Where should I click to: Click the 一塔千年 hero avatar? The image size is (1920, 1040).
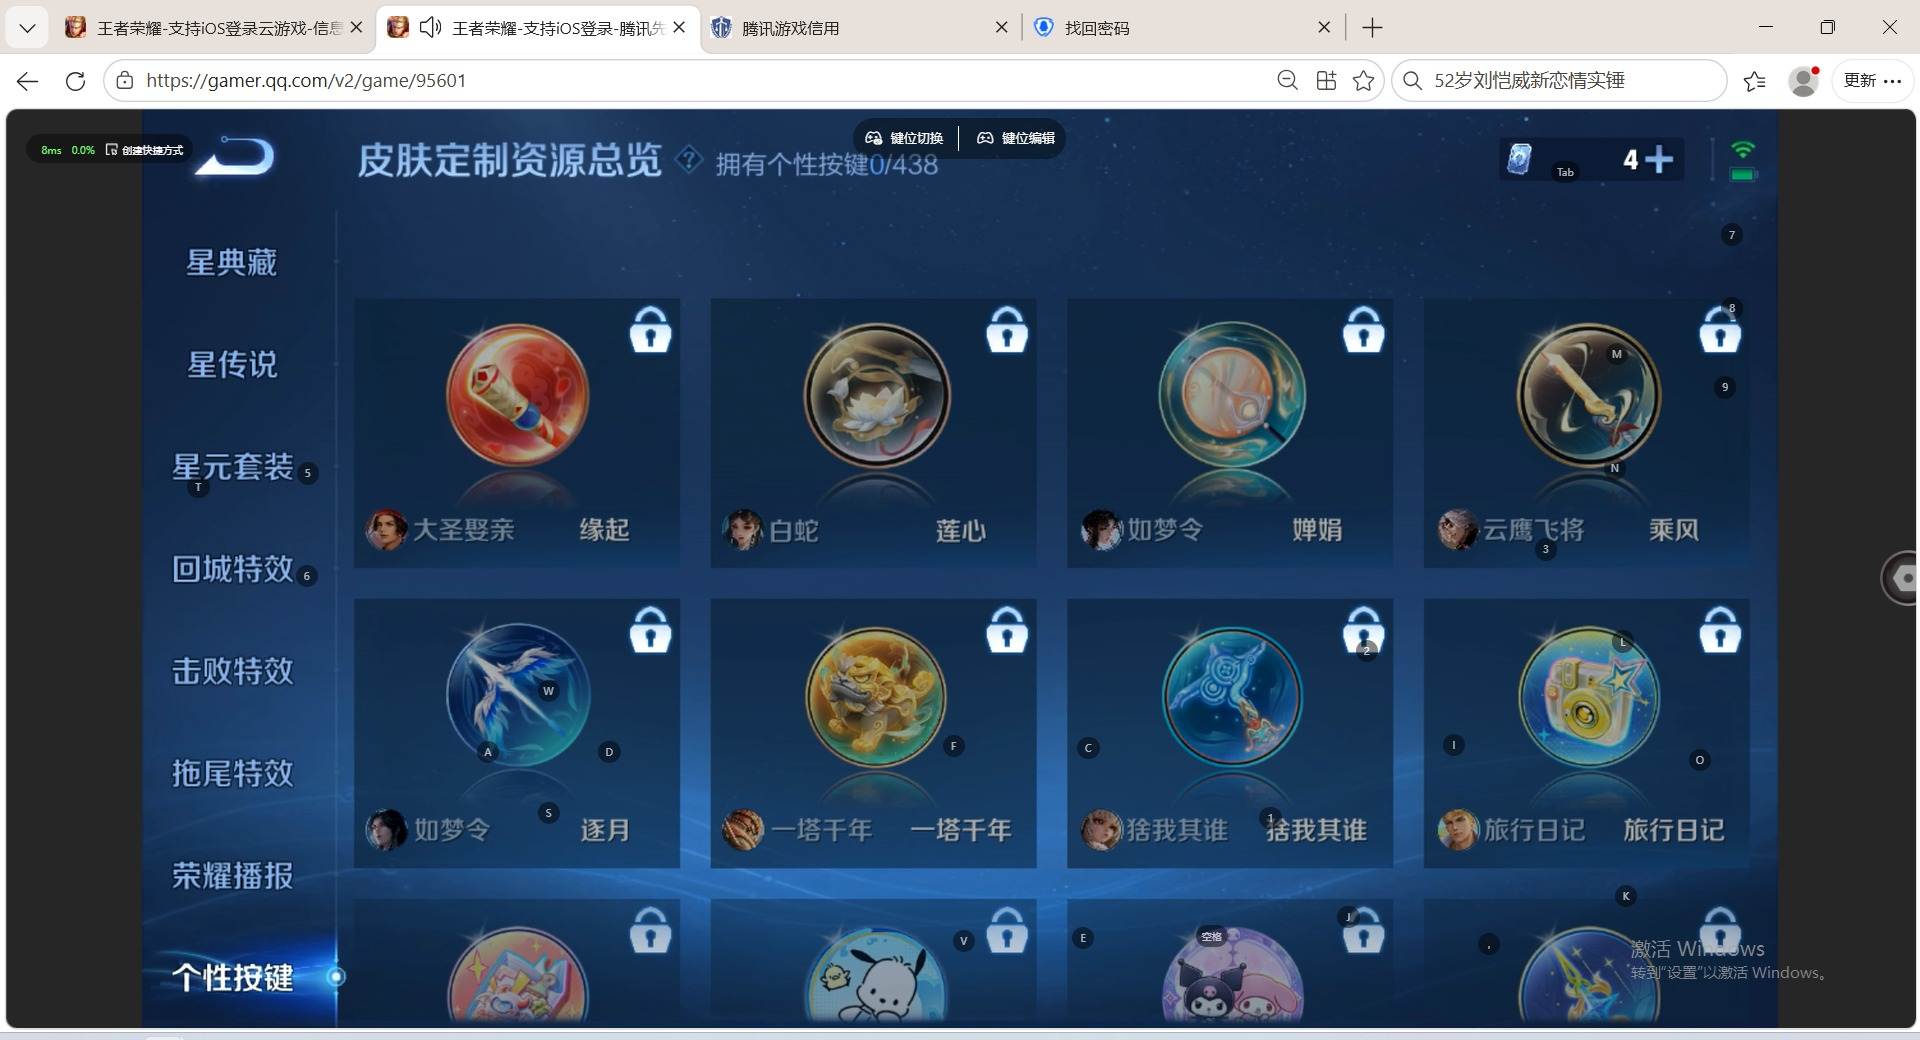[742, 830]
